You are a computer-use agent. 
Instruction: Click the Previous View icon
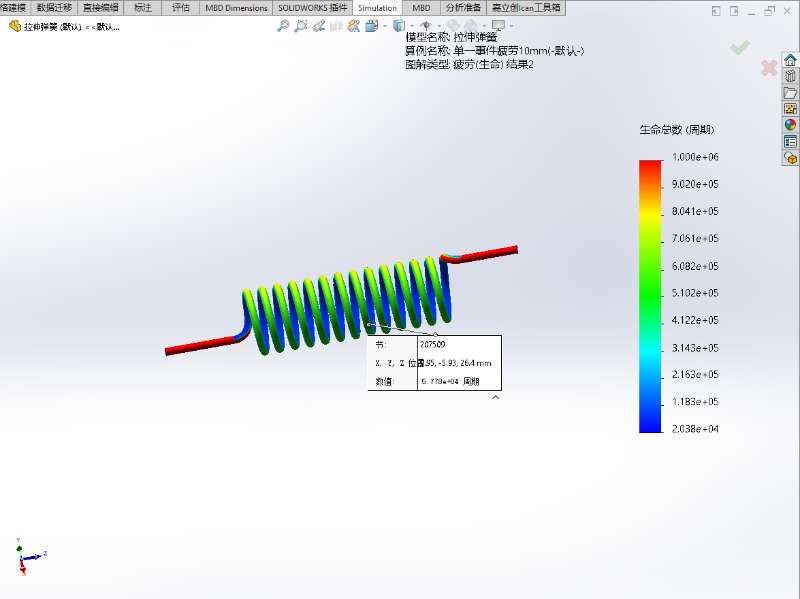(319, 26)
